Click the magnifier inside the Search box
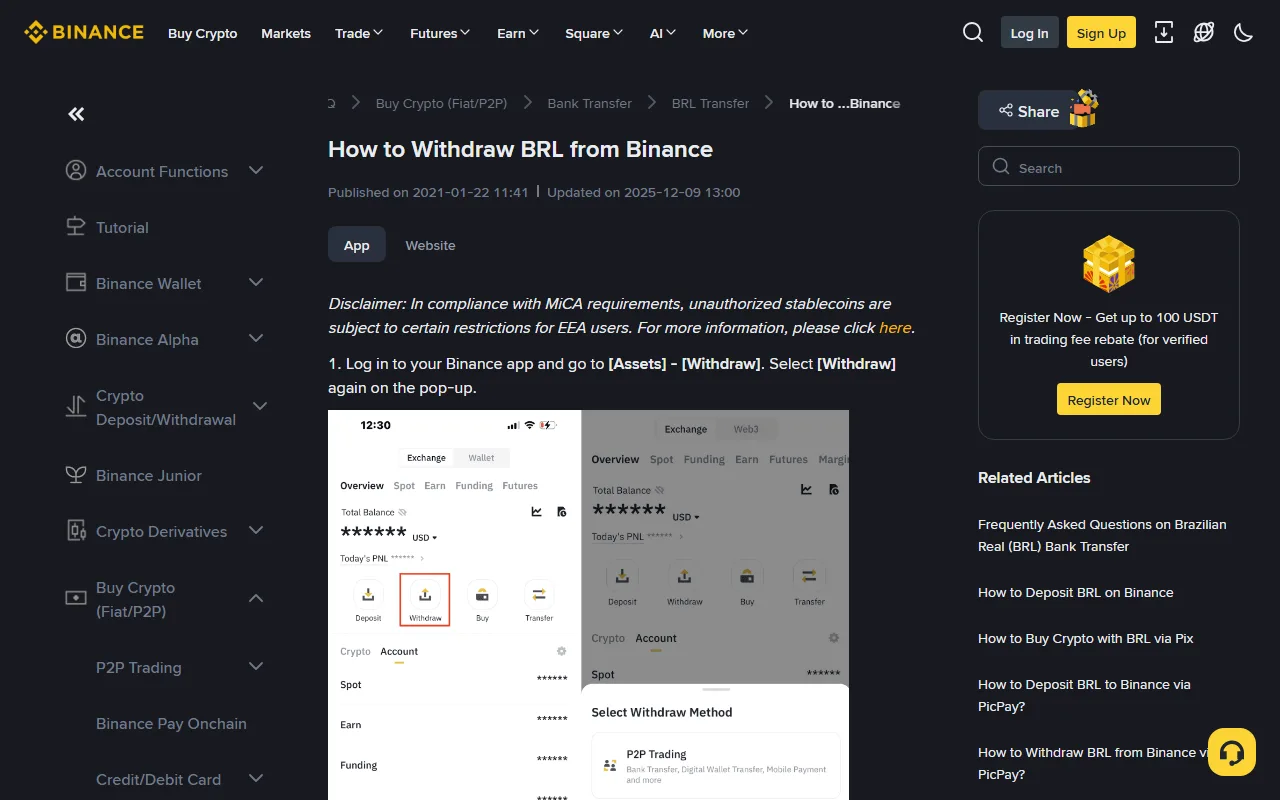Screen dimensions: 1280x800 (1001, 167)
